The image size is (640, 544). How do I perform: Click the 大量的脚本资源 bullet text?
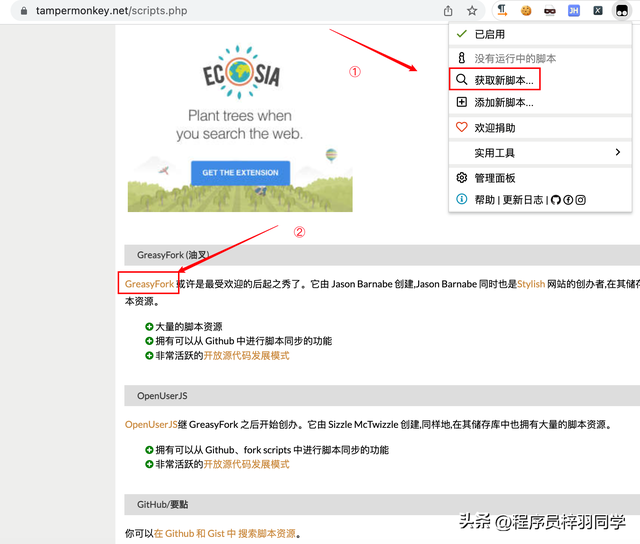(189, 326)
